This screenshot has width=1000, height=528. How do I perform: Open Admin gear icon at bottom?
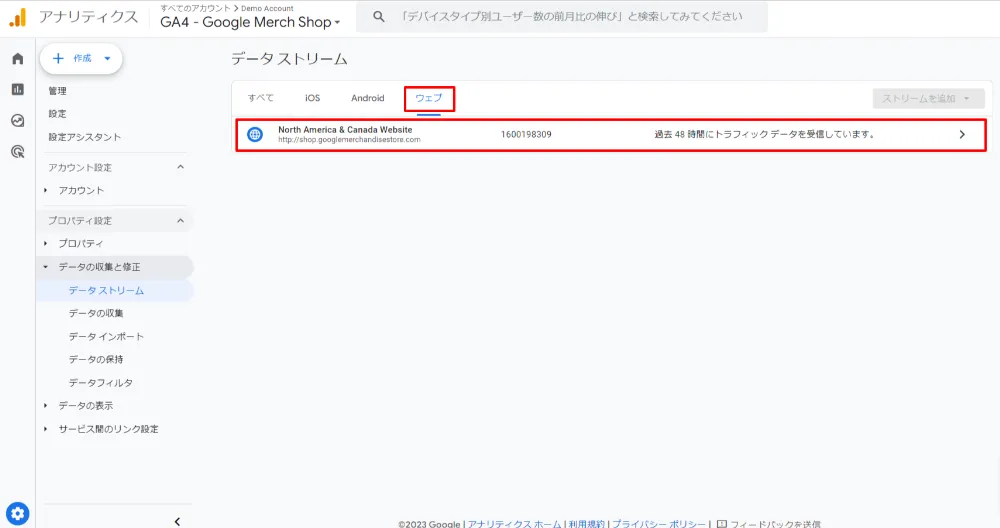(18, 513)
